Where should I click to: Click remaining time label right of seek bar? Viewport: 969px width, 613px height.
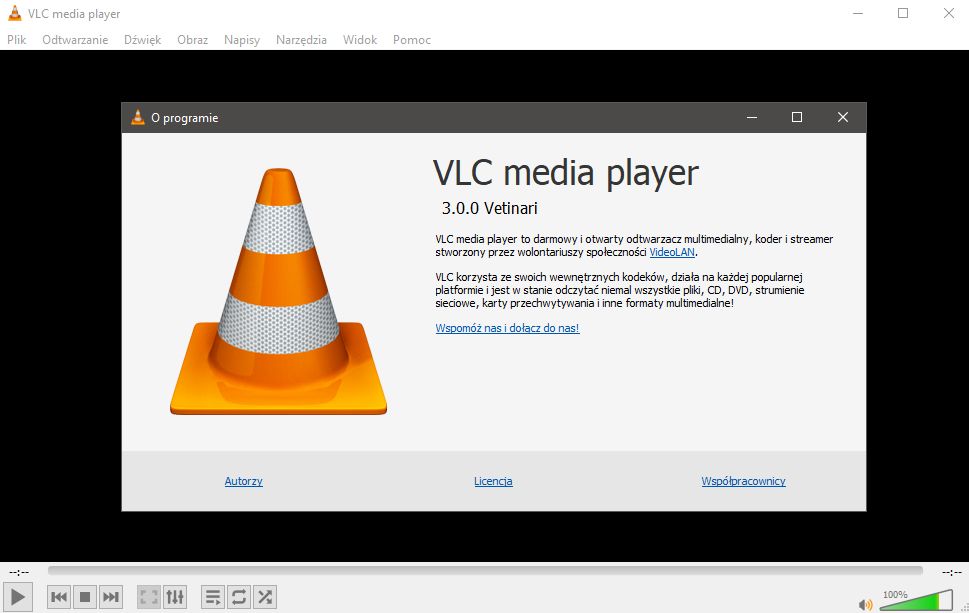951,572
